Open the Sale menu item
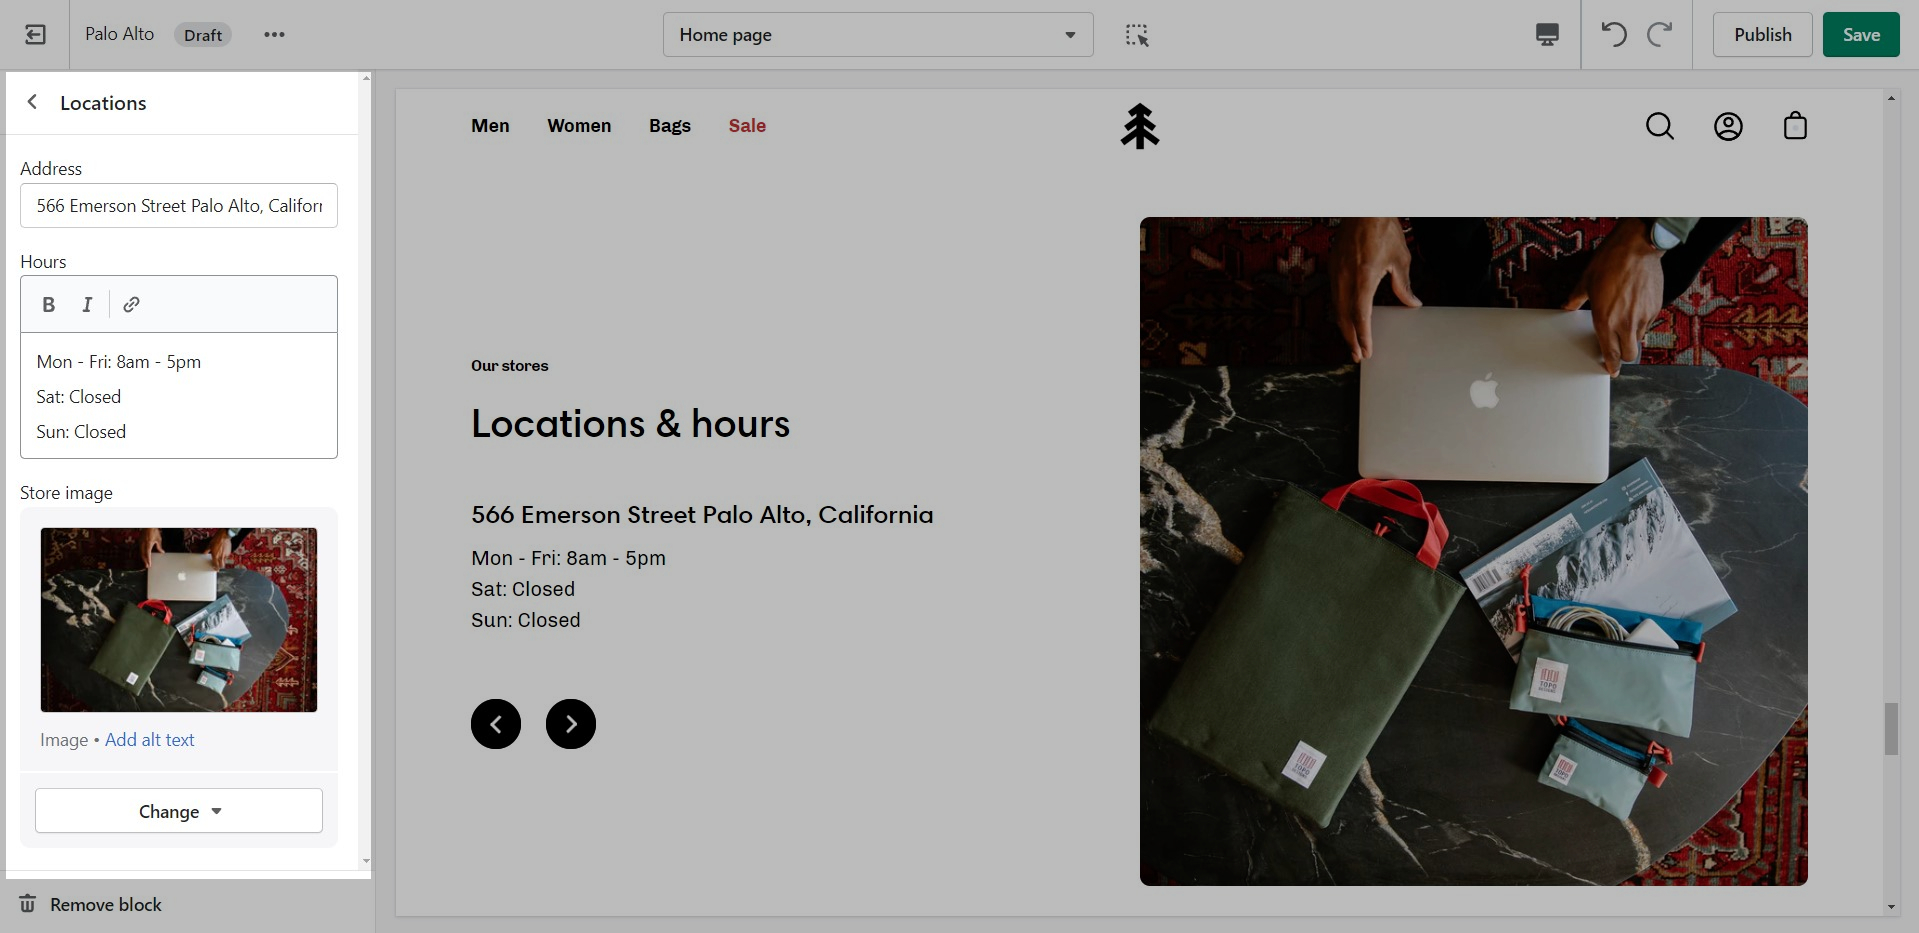Screen dimensions: 1919x933 [x=747, y=126]
